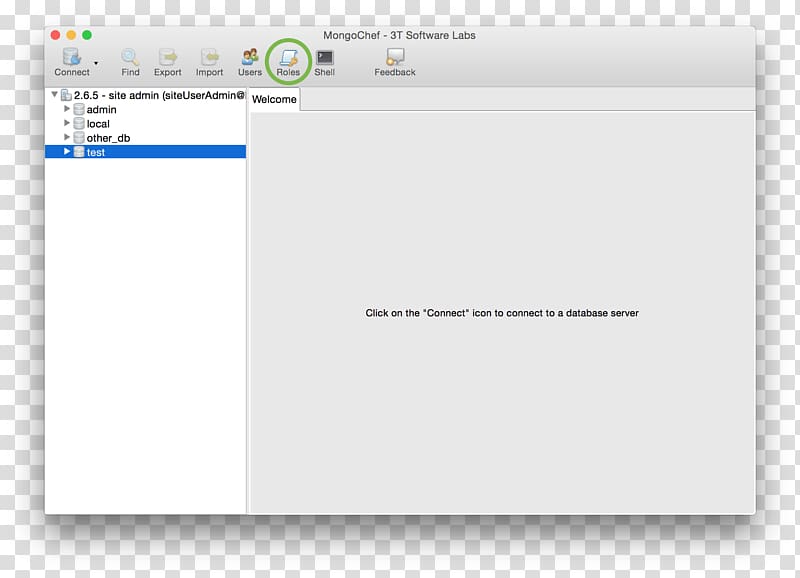Close the MongoChef window
Screen dimensions: 800x578
[55, 35]
